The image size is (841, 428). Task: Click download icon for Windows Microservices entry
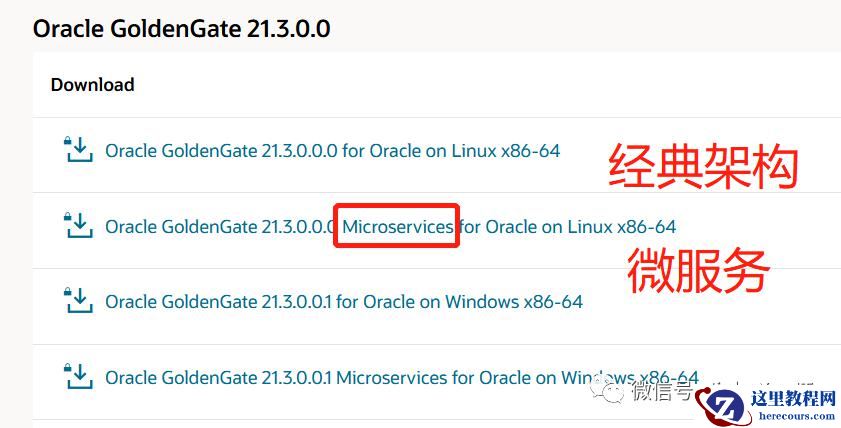click(x=79, y=377)
